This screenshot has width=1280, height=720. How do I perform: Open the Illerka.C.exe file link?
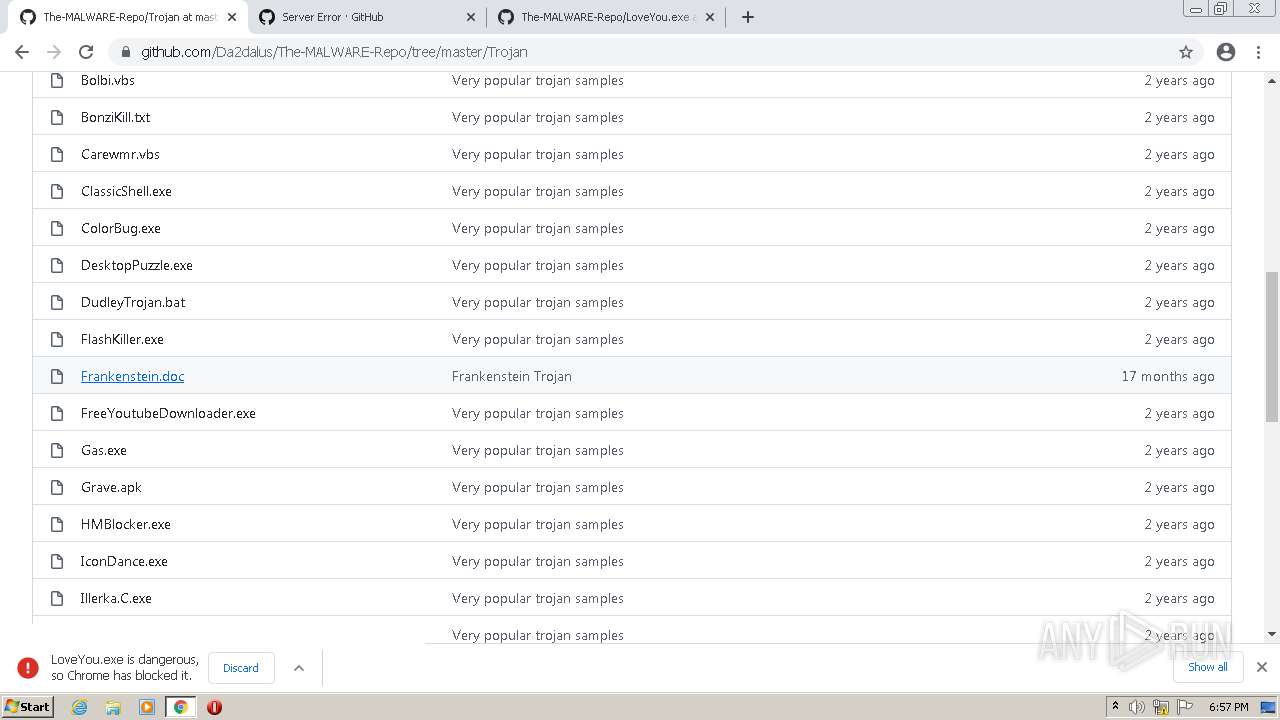(x=116, y=598)
